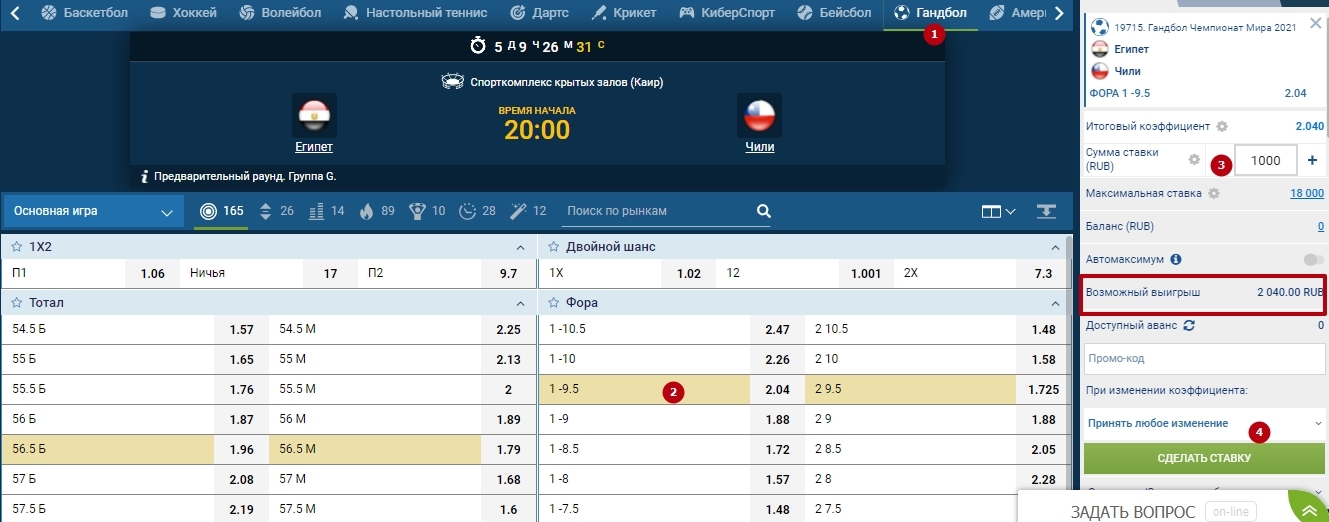Screen dimensions: 1329x522
Task: Open settings gear next to Итоговый коэффициент
Action: pos(1222,127)
